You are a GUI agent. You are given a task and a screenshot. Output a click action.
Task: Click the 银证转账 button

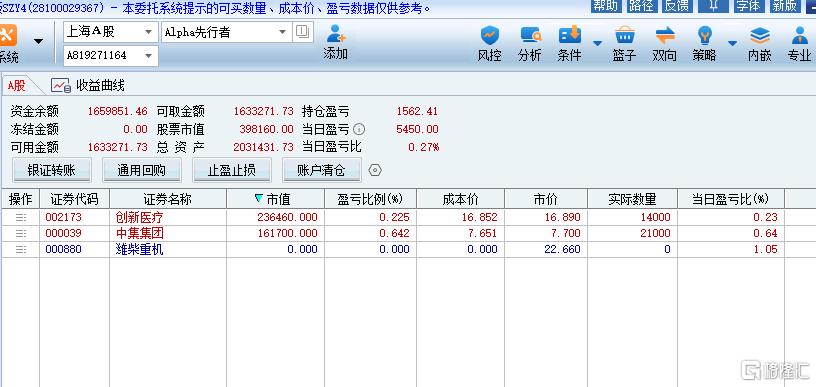point(52,170)
